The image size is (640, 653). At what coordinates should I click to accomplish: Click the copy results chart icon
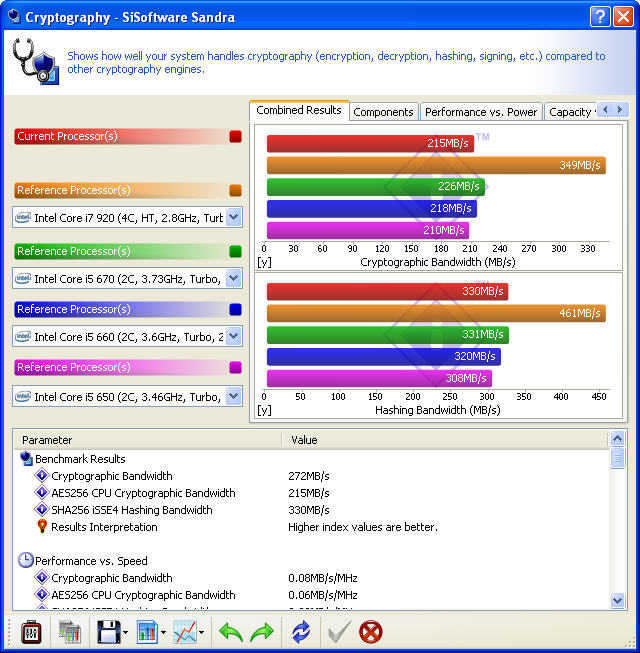pos(70,632)
